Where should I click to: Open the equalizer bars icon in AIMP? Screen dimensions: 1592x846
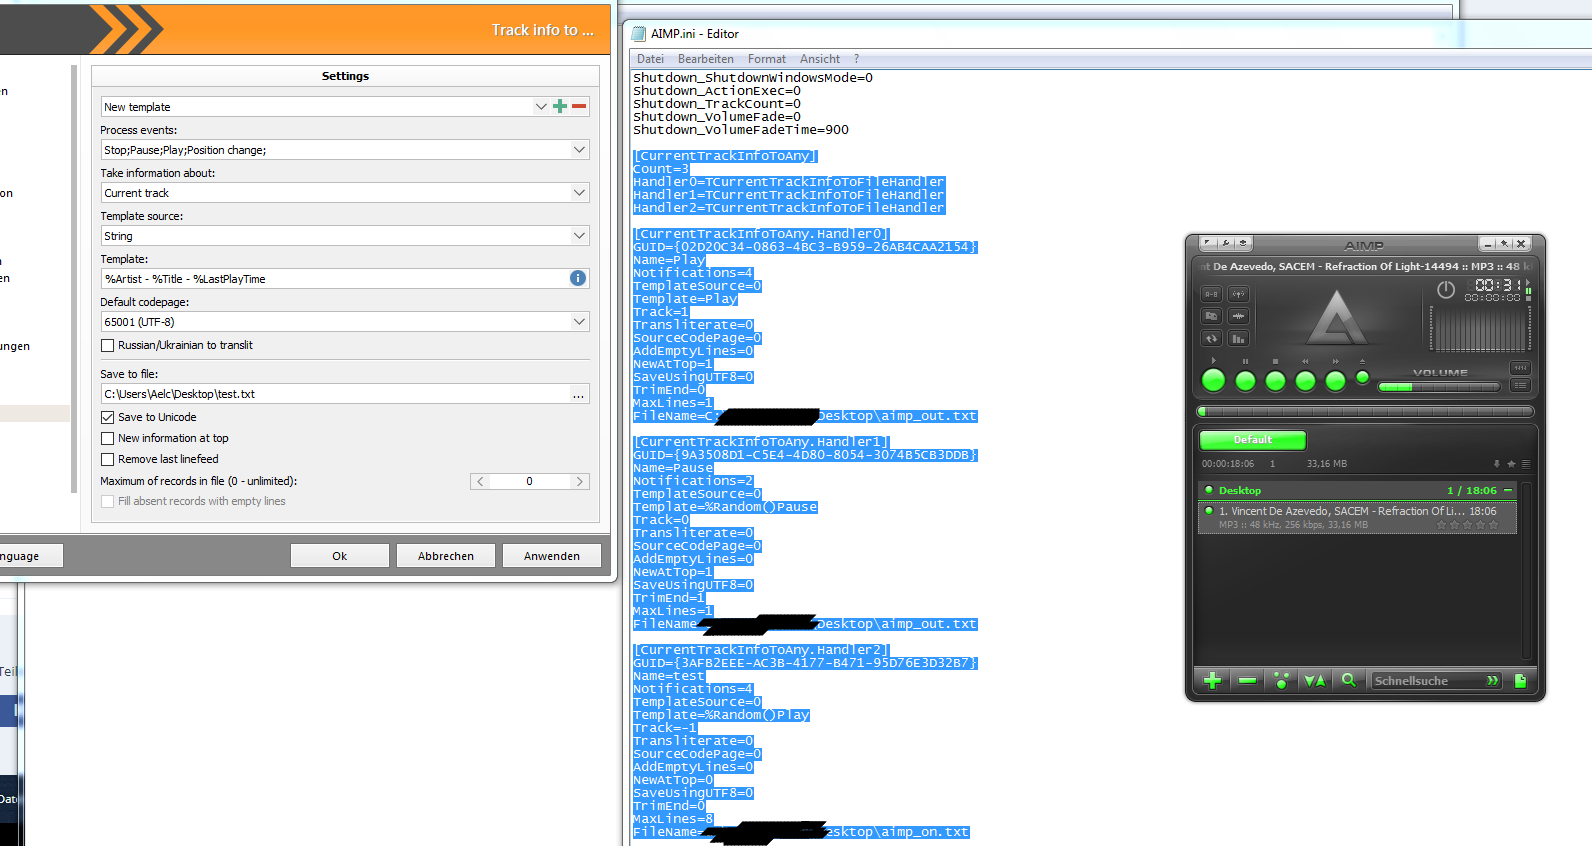1238,339
